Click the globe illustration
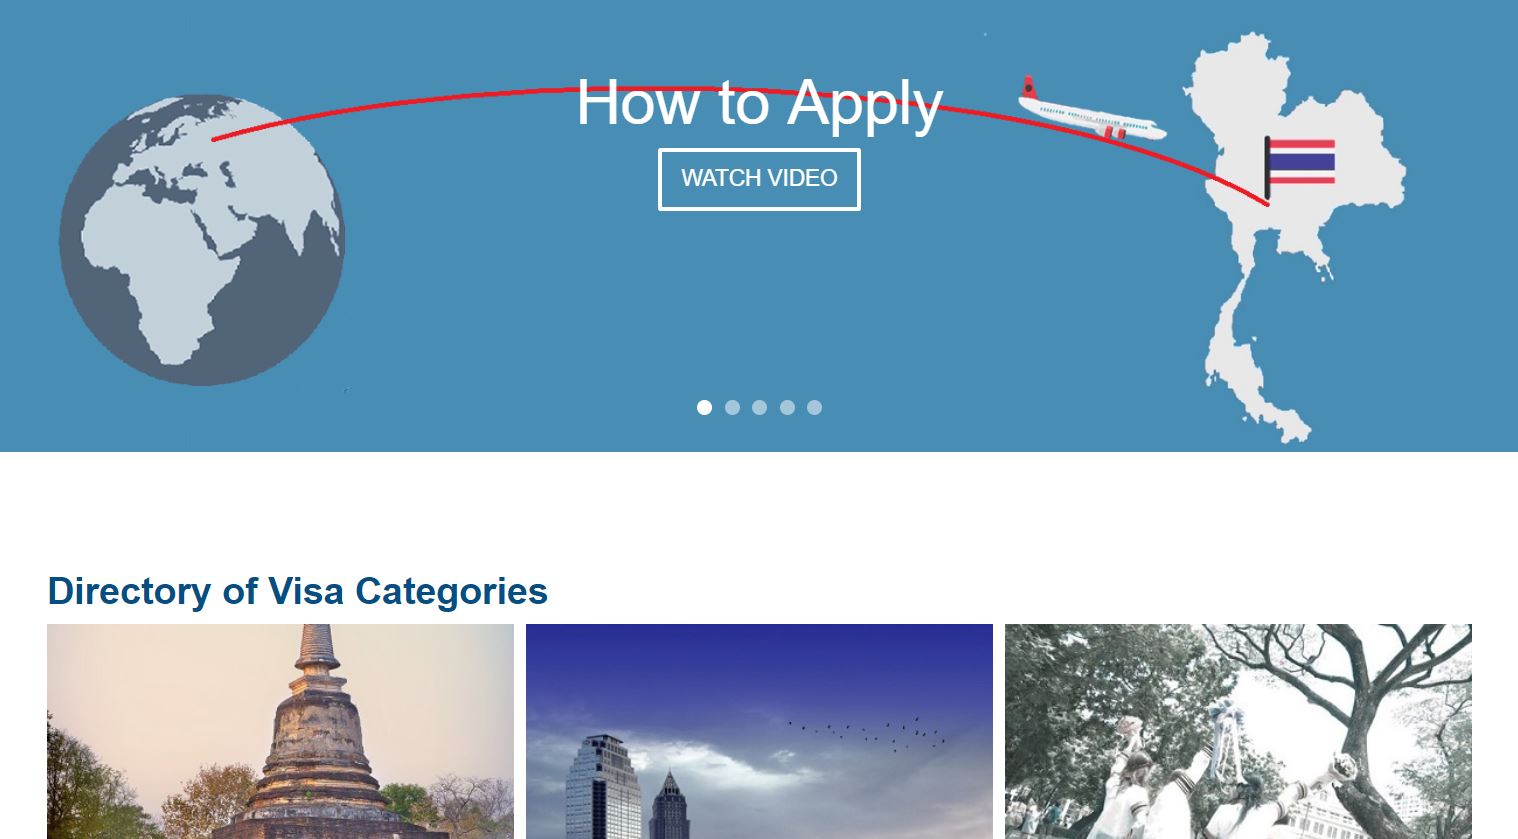The width and height of the screenshot is (1518, 839). coord(201,240)
